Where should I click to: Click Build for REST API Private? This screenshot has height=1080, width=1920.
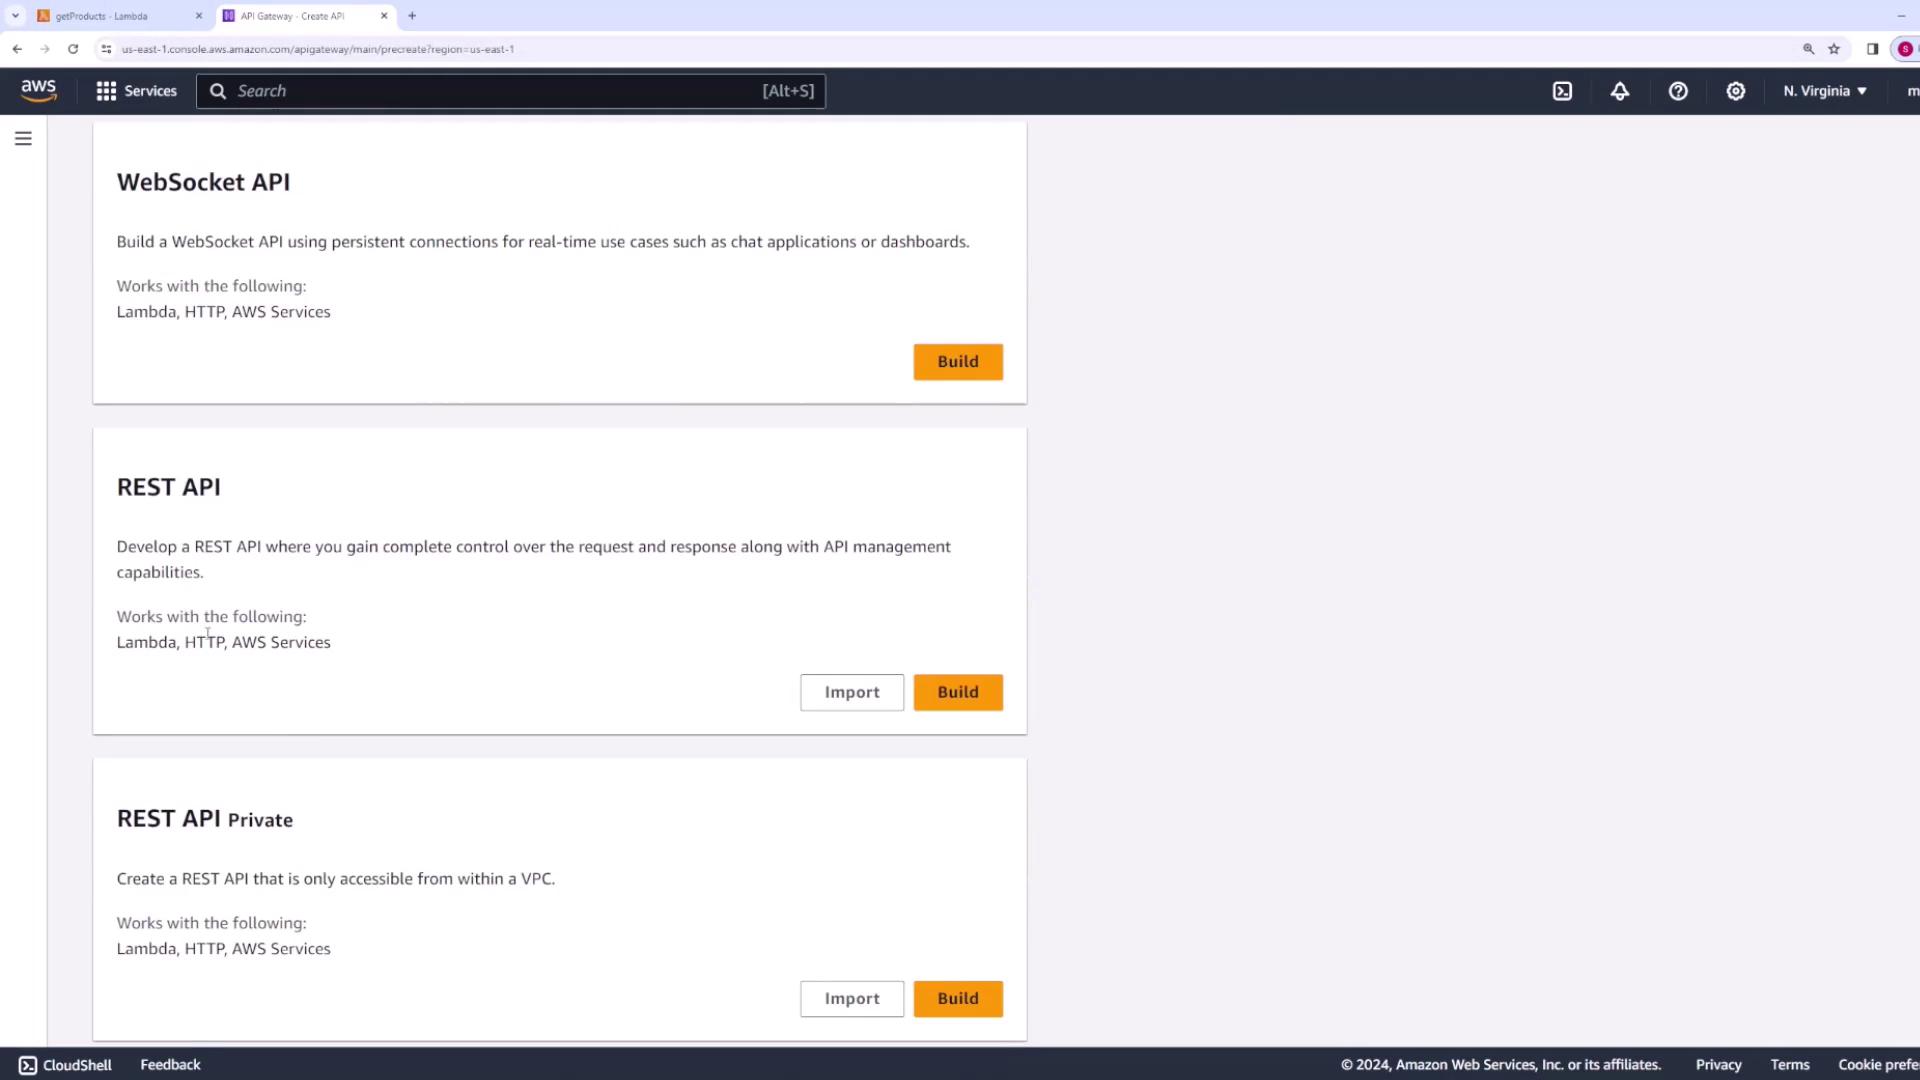(957, 998)
